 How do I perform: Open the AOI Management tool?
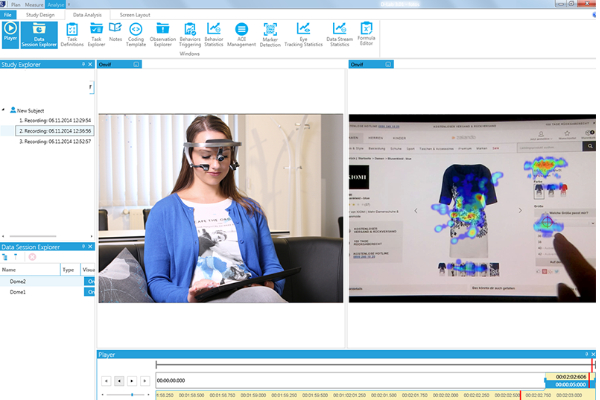(241, 35)
